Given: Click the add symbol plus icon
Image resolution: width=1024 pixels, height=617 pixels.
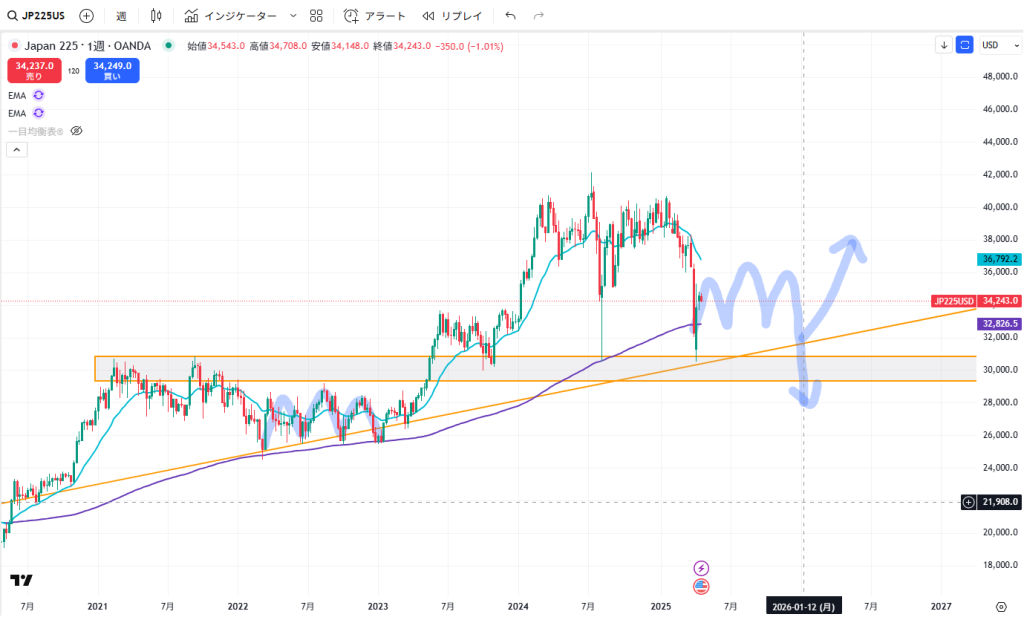Looking at the screenshot, I should click(x=87, y=16).
